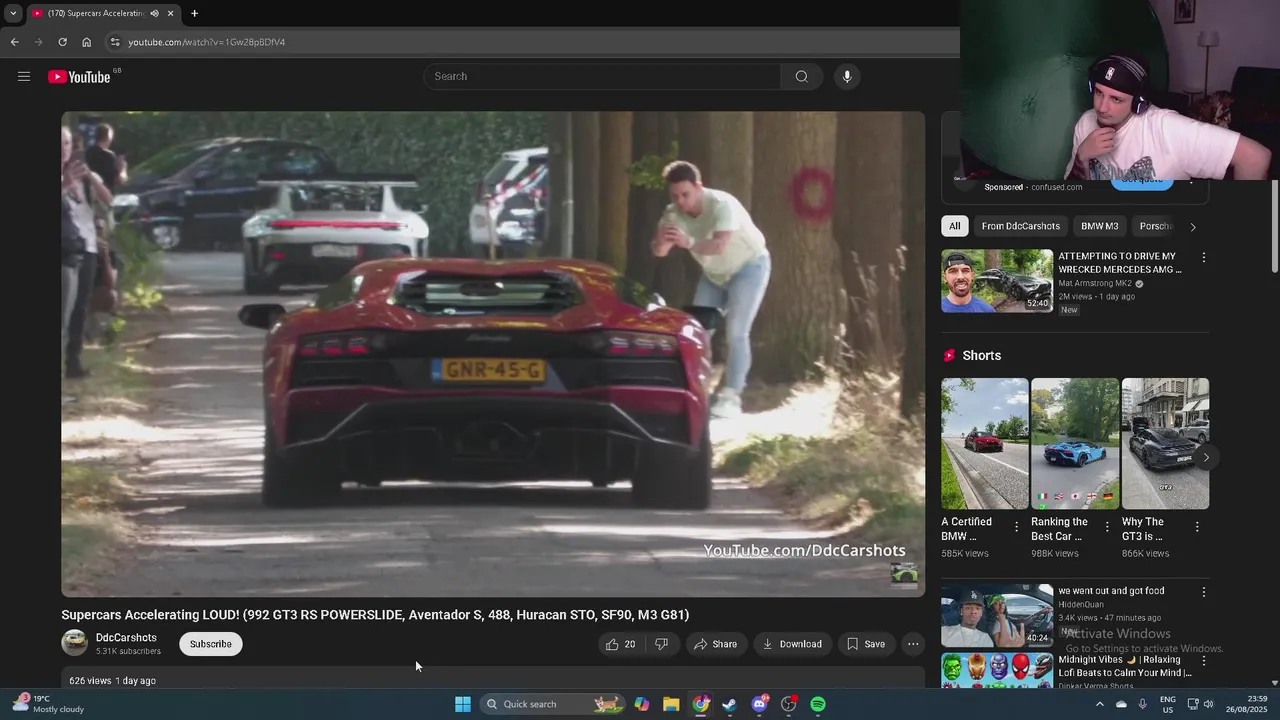Image resolution: width=1280 pixels, height=720 pixels.
Task: Open options for the Why The GT3 short
Action: [x=1197, y=527]
